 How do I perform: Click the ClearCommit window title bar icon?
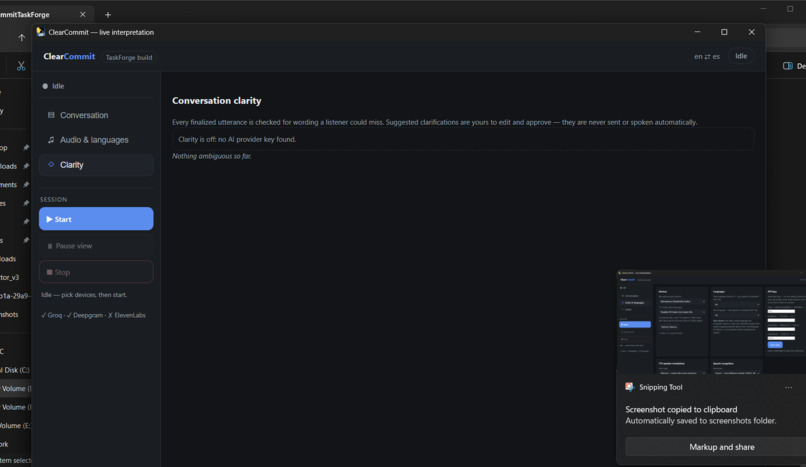pos(40,32)
